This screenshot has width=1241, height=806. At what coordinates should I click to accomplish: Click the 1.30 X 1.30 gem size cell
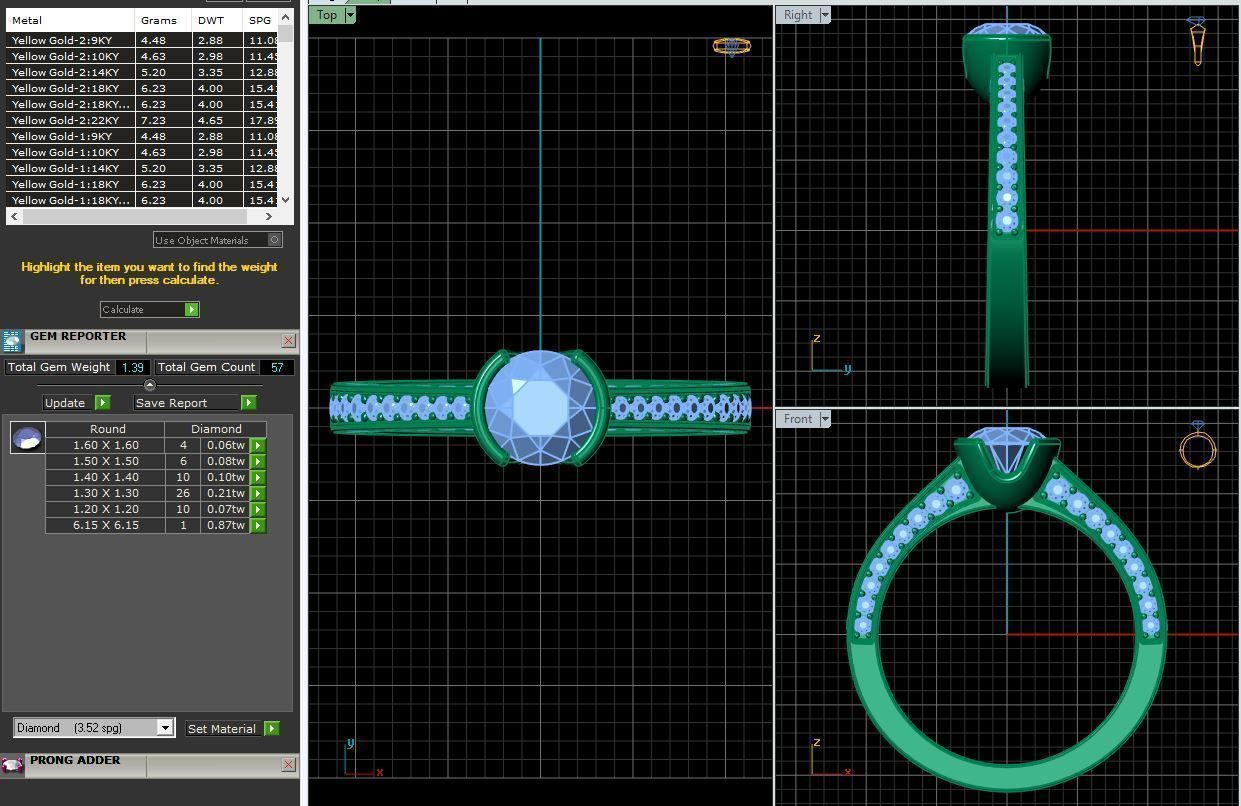pos(106,493)
